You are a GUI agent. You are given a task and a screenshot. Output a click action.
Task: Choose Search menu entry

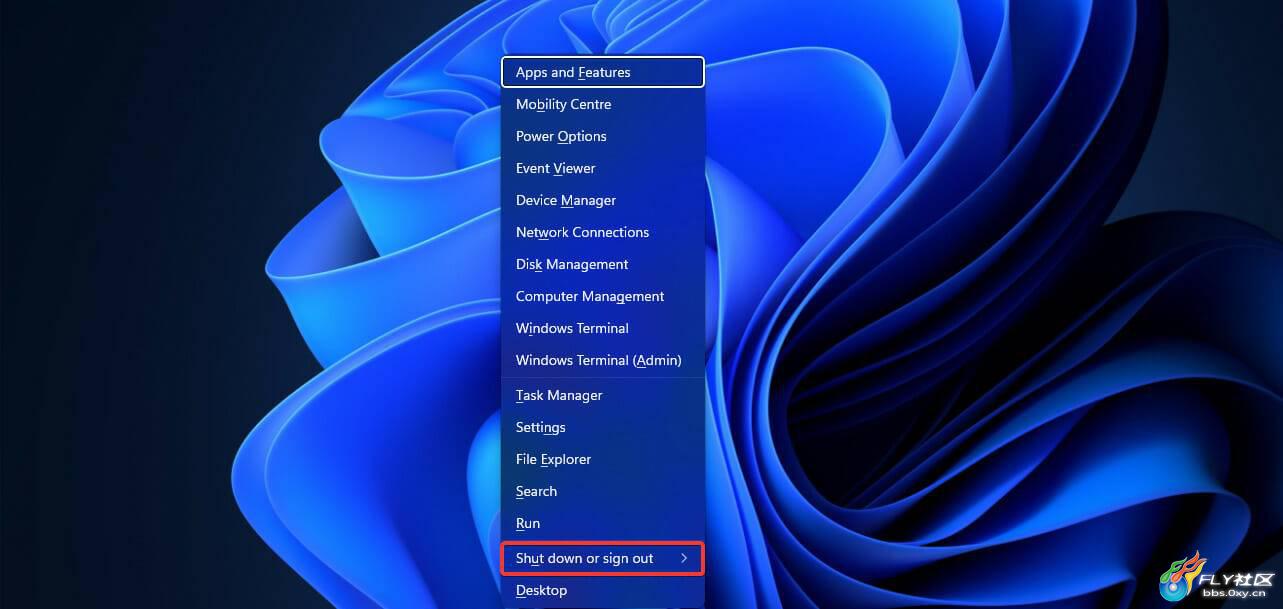click(x=603, y=491)
